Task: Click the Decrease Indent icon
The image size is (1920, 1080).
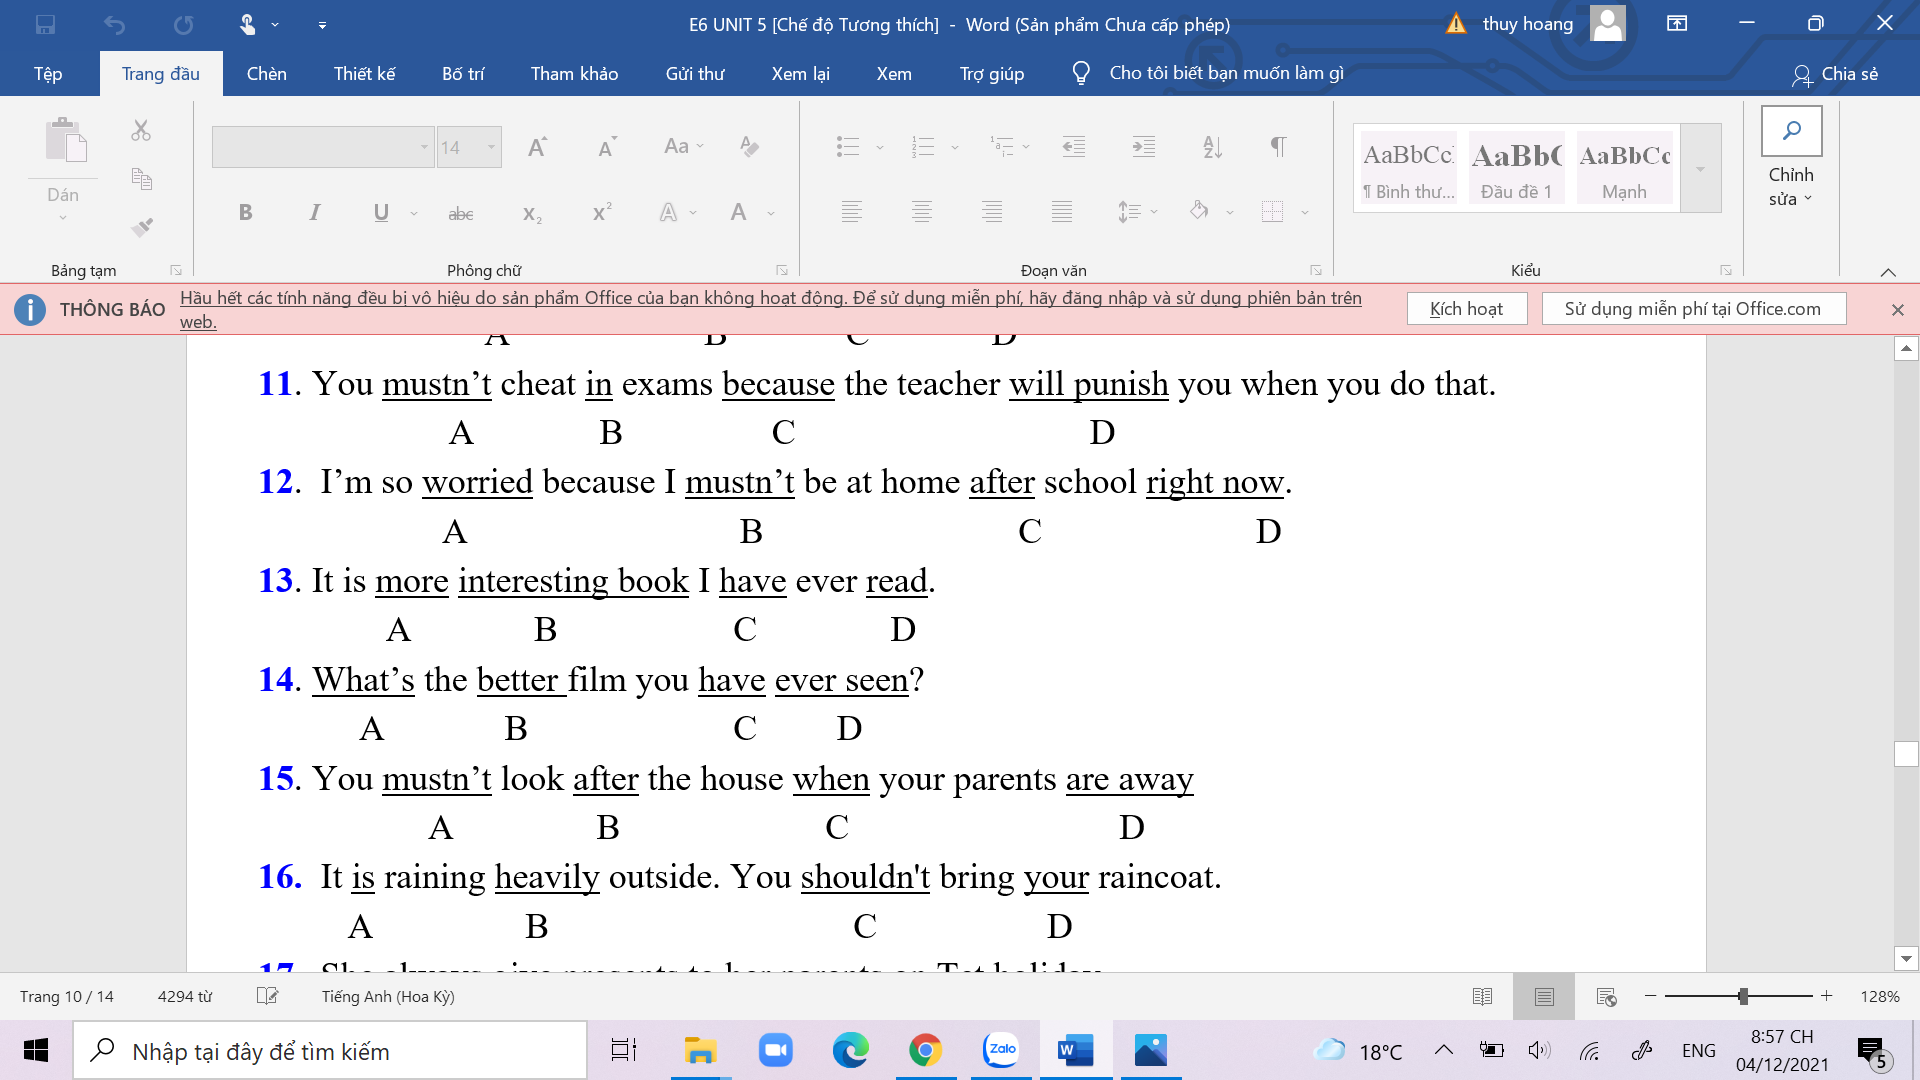Action: point(1074,147)
